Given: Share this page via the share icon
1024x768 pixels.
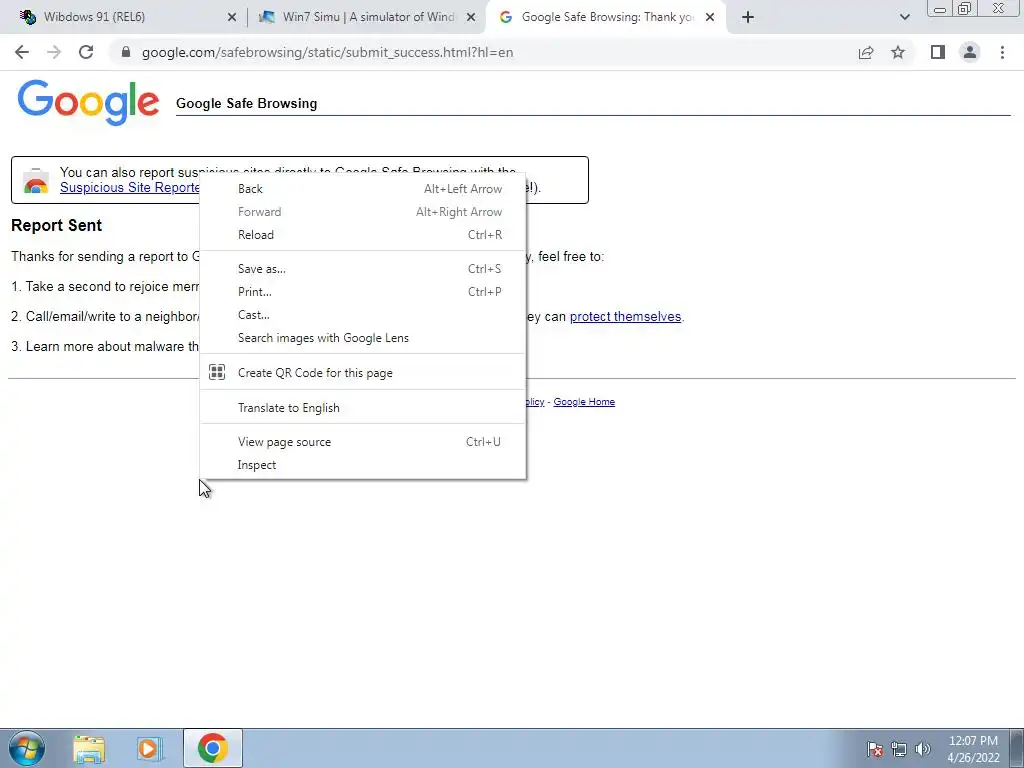Looking at the screenshot, I should click(866, 52).
